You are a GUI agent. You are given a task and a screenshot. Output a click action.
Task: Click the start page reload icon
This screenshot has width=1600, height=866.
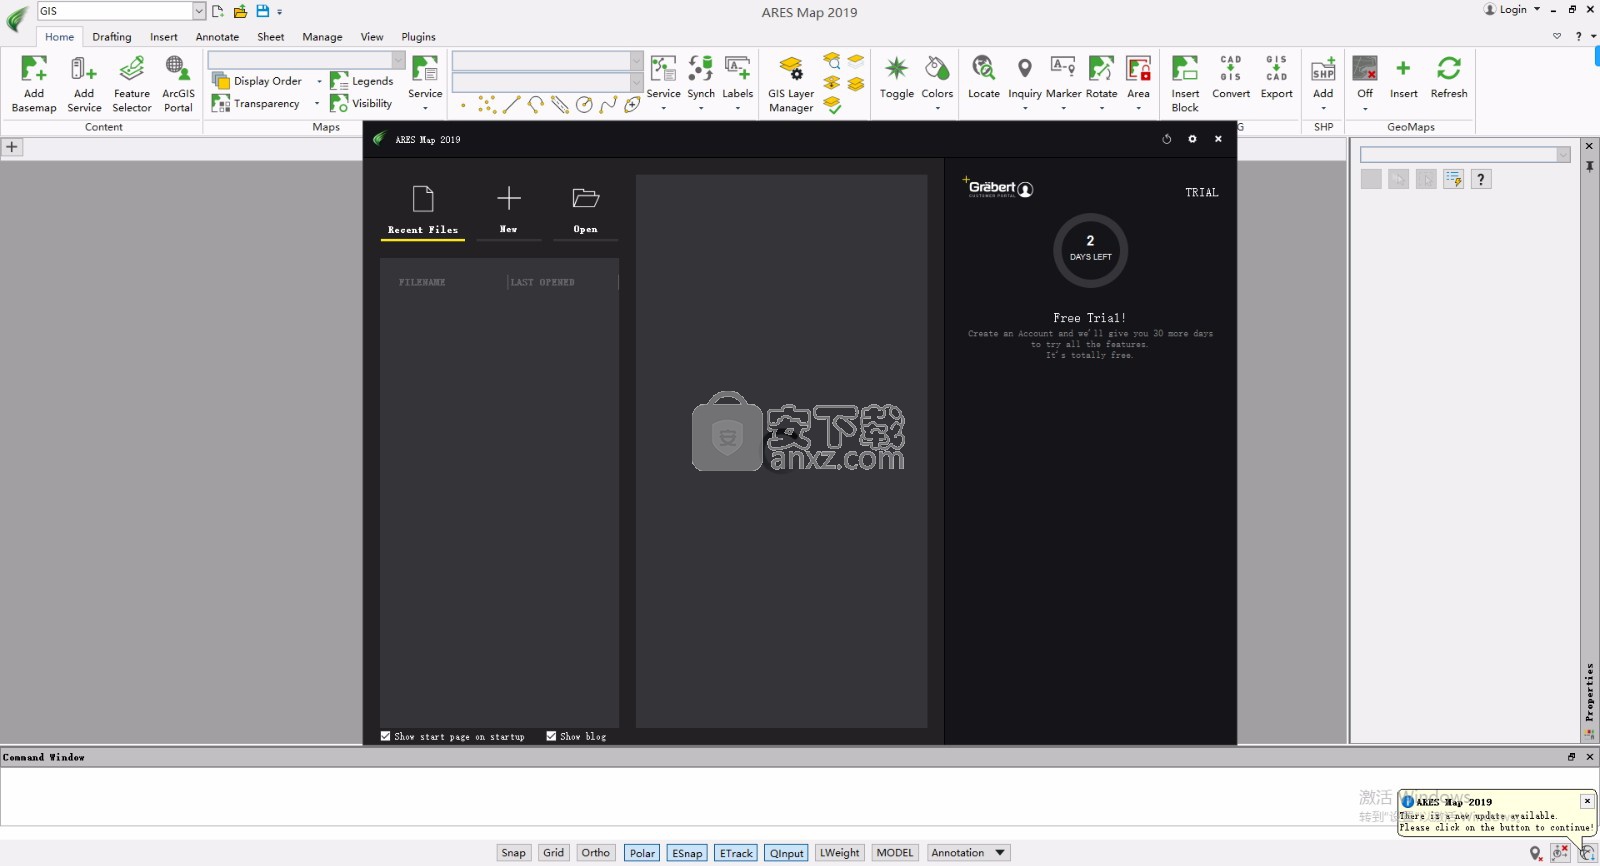coord(1166,139)
